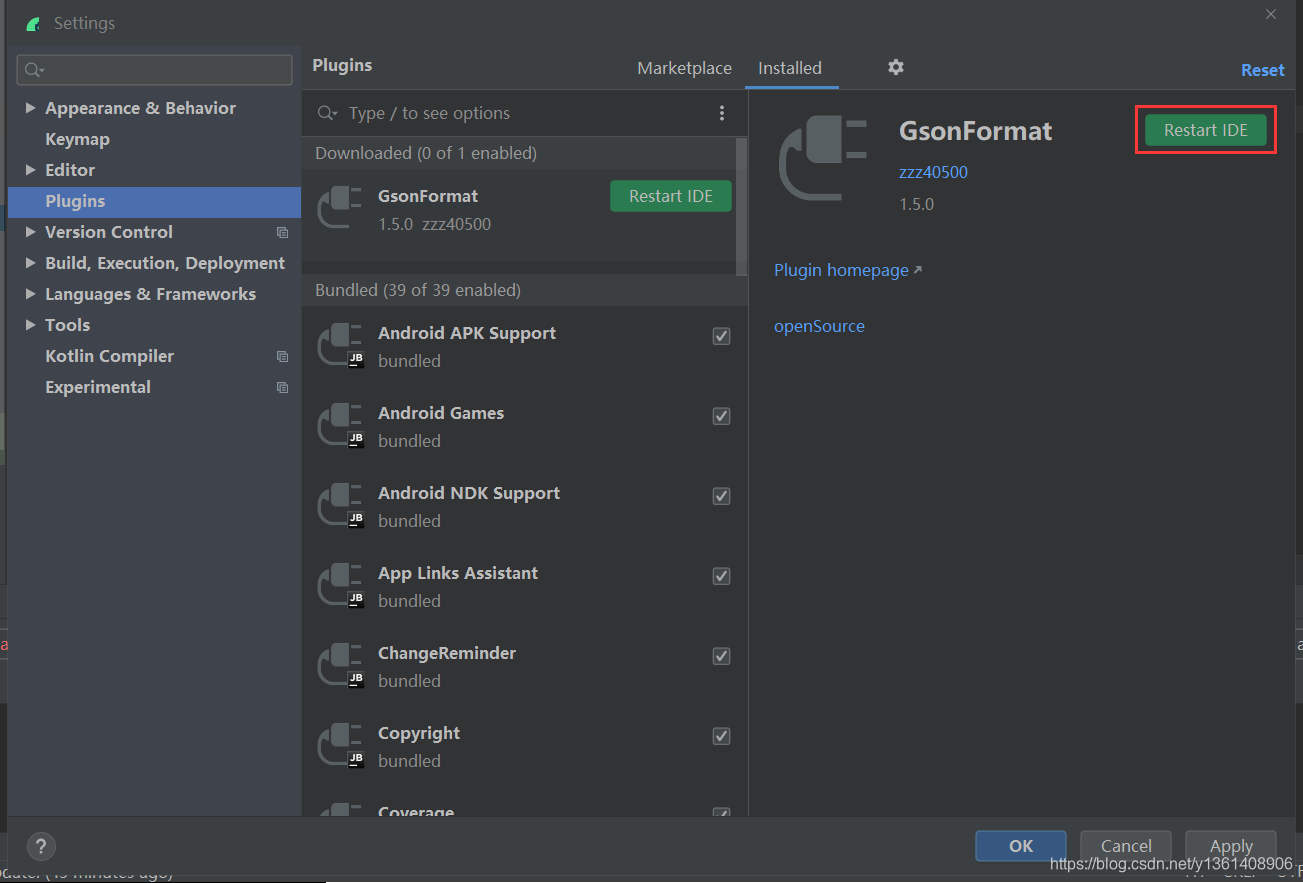Expand Appearance & Behavior settings
1303x883 pixels.
(x=31, y=108)
